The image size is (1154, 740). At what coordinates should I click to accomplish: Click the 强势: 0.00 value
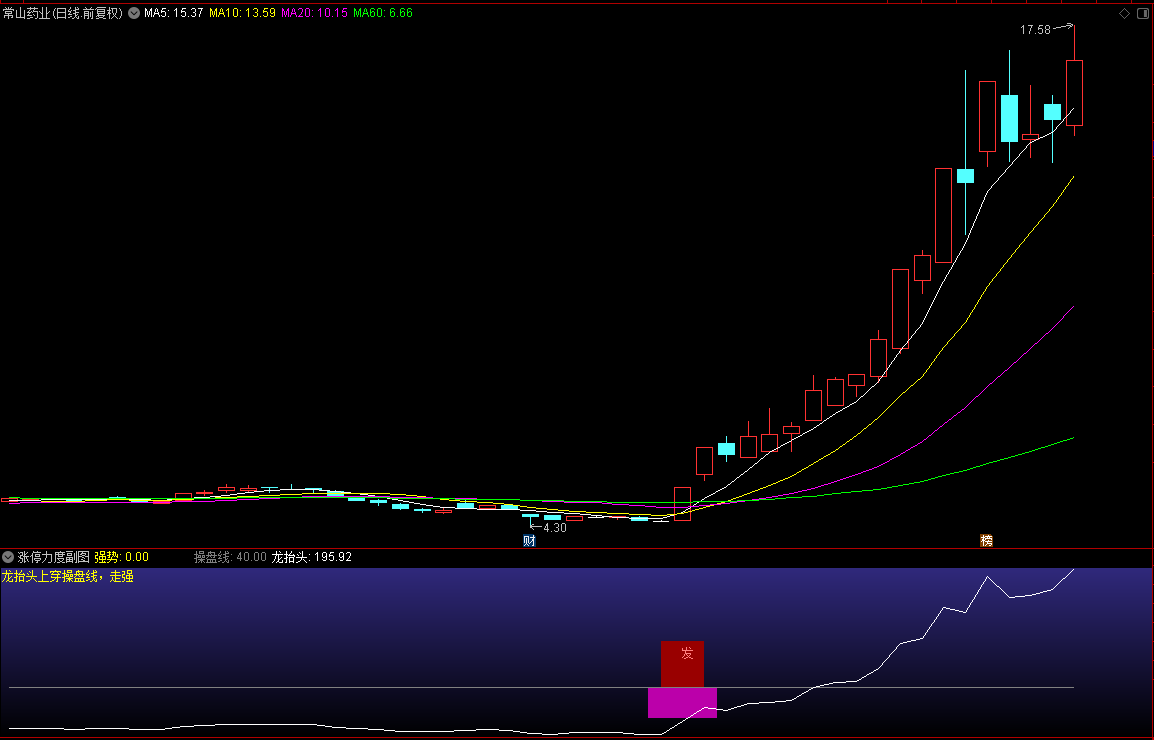coord(121,557)
